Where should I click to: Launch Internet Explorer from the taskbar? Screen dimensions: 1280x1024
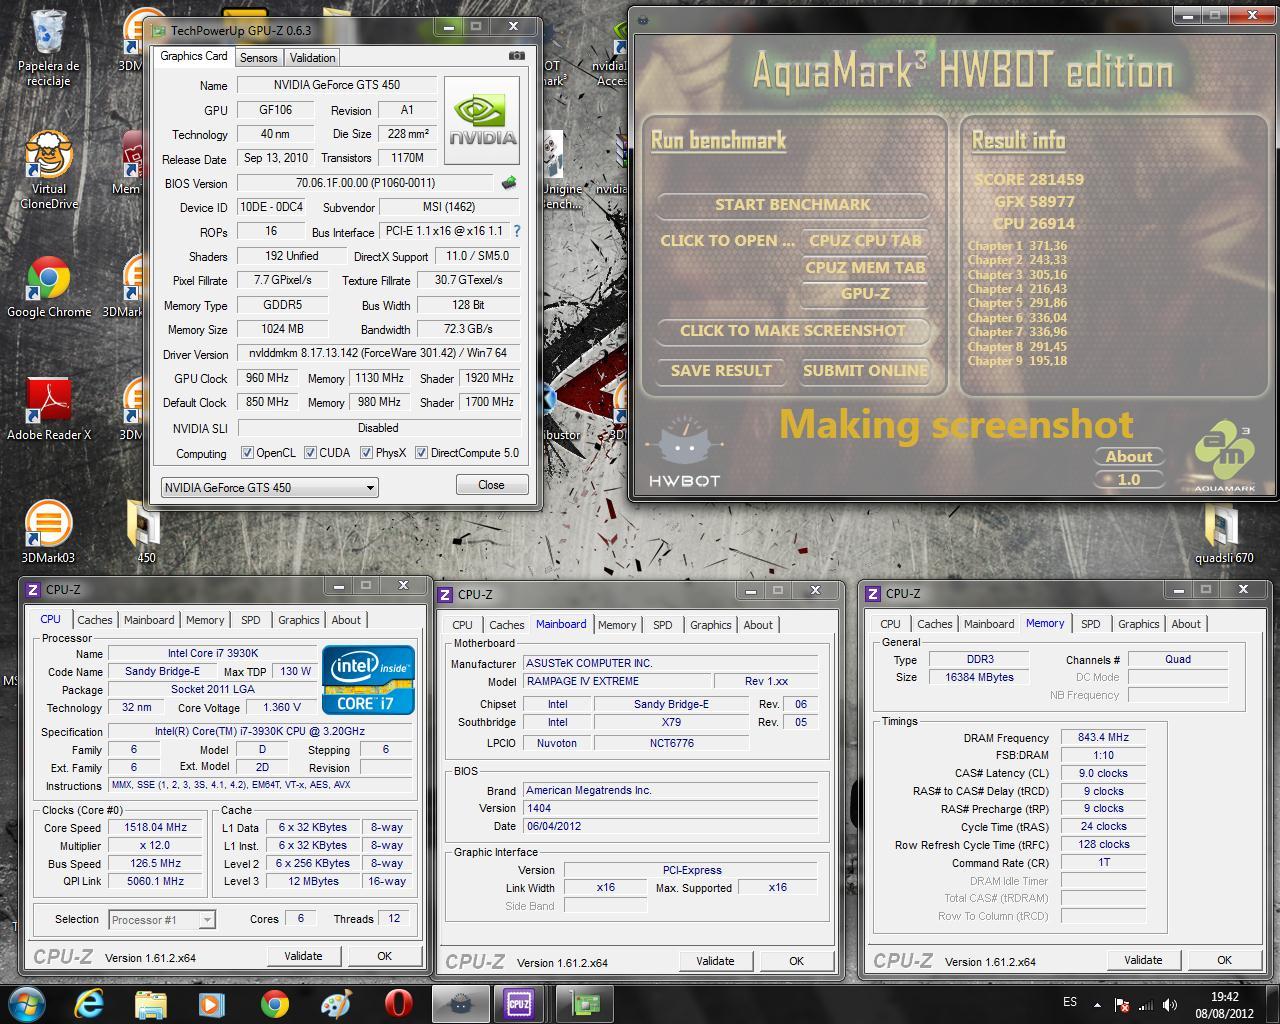89,1003
